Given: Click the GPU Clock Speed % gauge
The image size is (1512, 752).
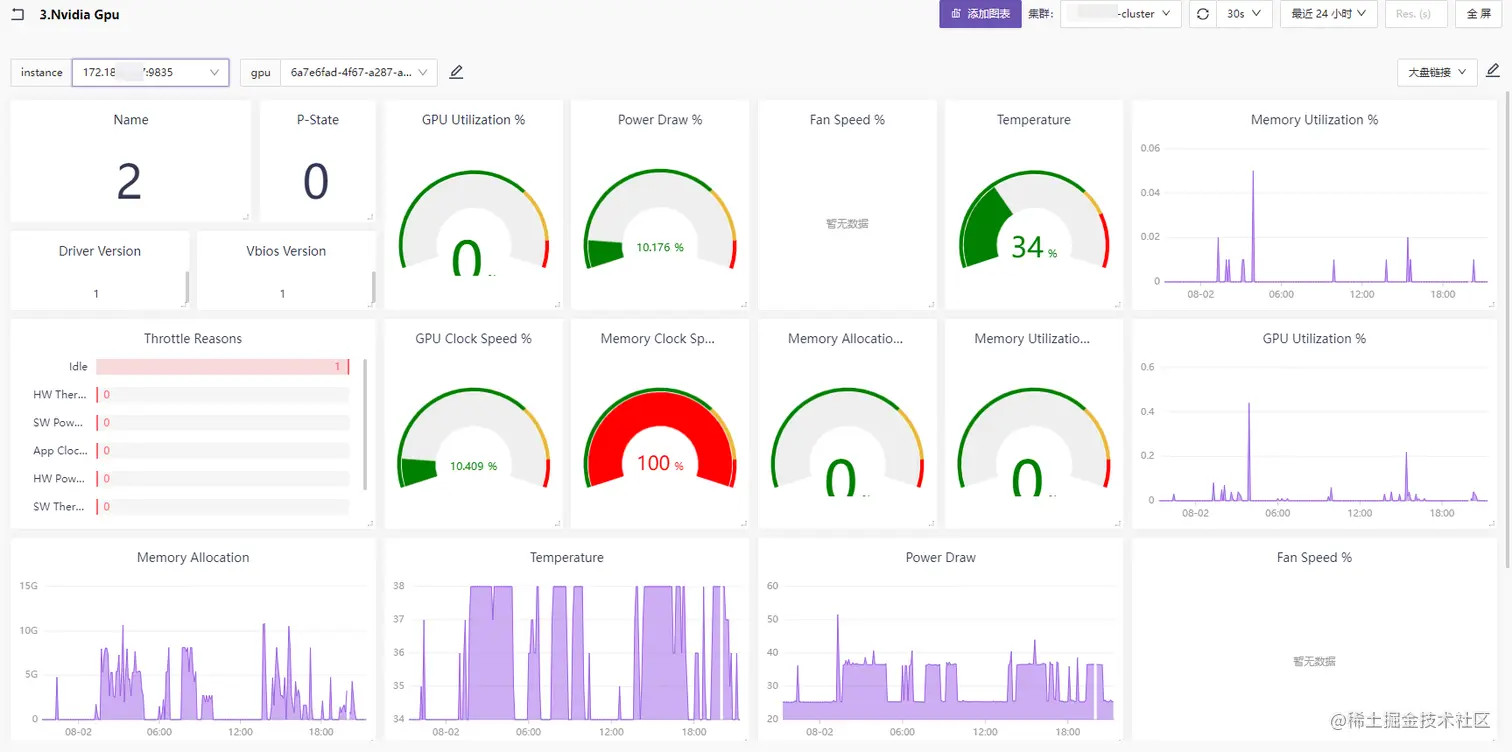Looking at the screenshot, I should 473,440.
